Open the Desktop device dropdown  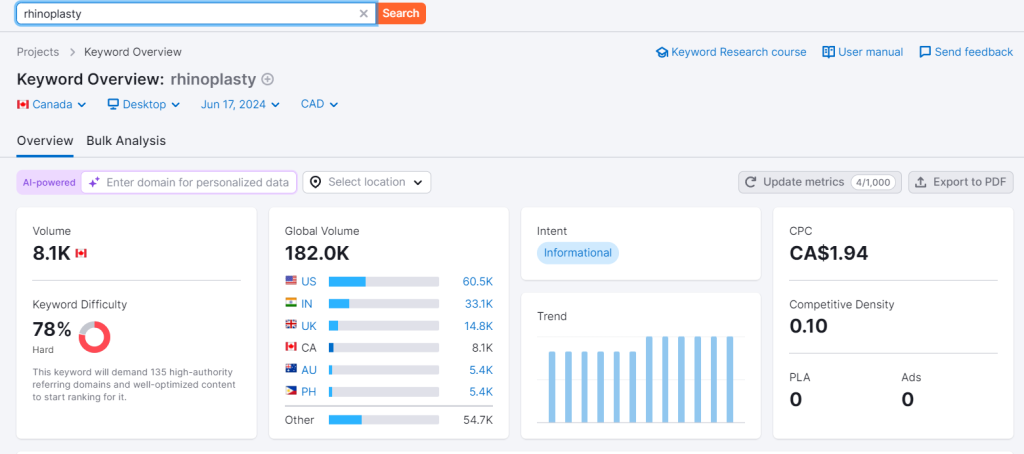tap(144, 105)
